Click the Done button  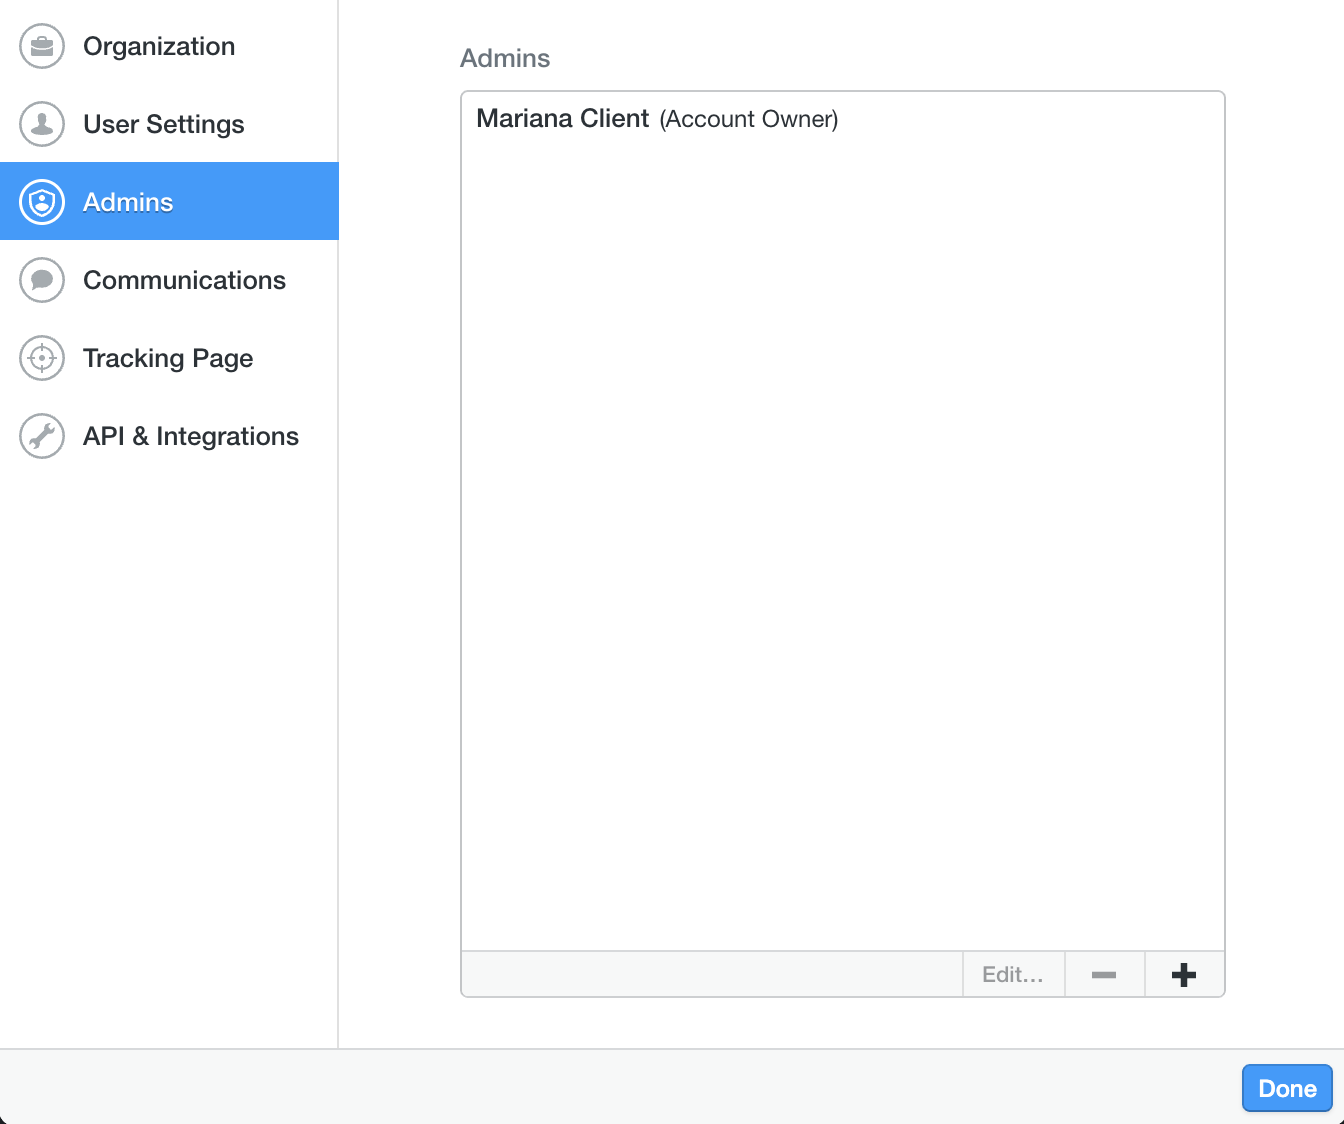(x=1287, y=1088)
